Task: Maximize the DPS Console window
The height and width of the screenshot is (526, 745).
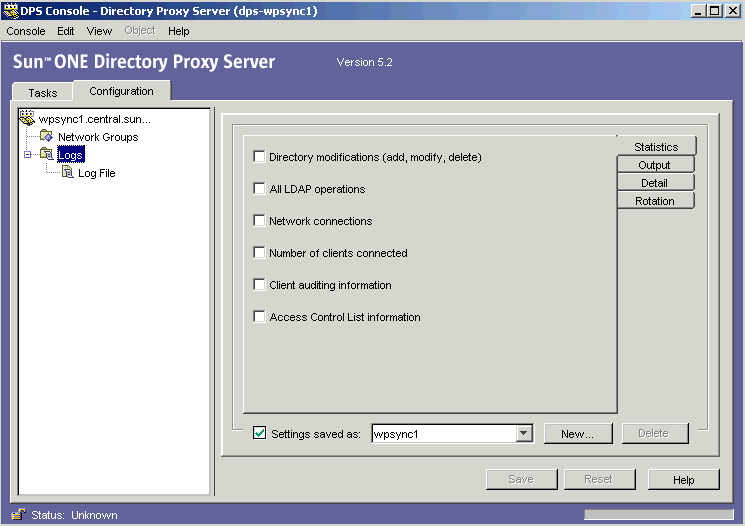Action: click(714, 10)
